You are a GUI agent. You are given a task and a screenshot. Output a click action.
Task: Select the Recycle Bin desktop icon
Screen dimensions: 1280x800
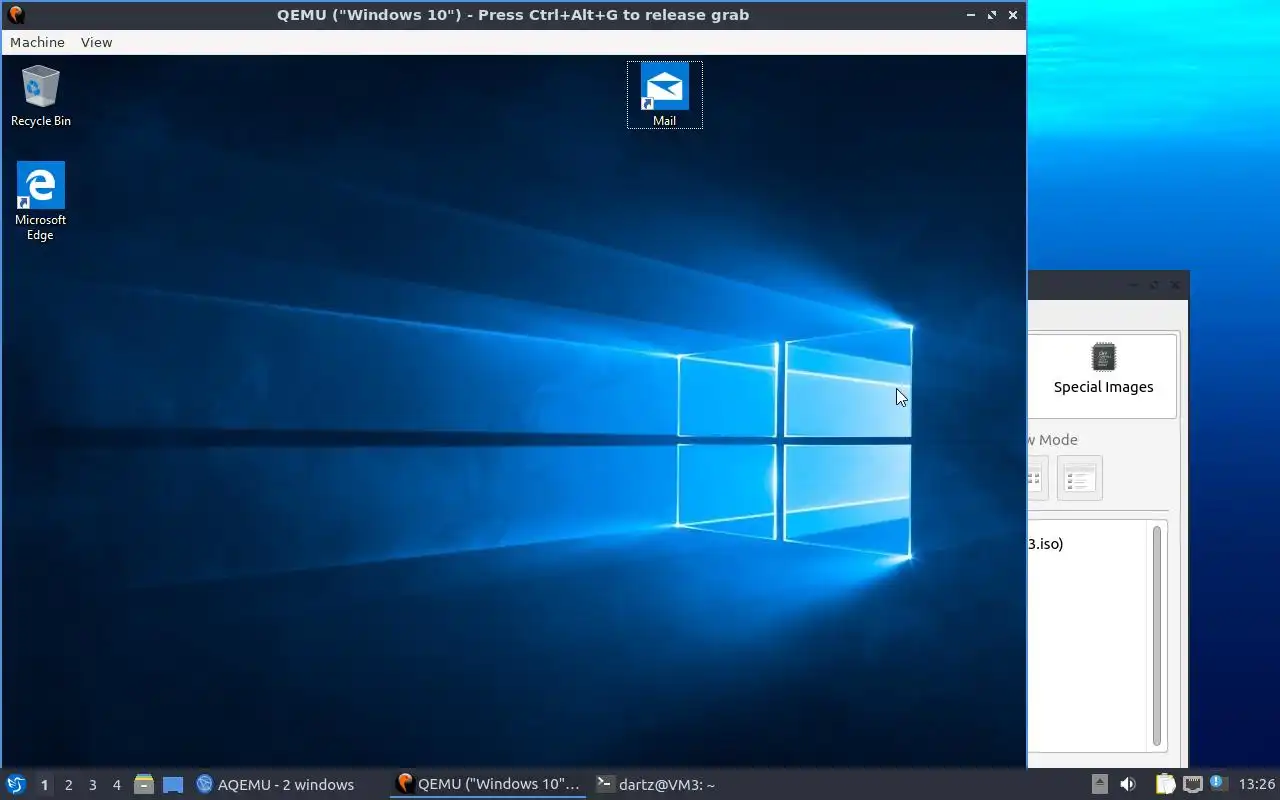pyautogui.click(x=40, y=96)
